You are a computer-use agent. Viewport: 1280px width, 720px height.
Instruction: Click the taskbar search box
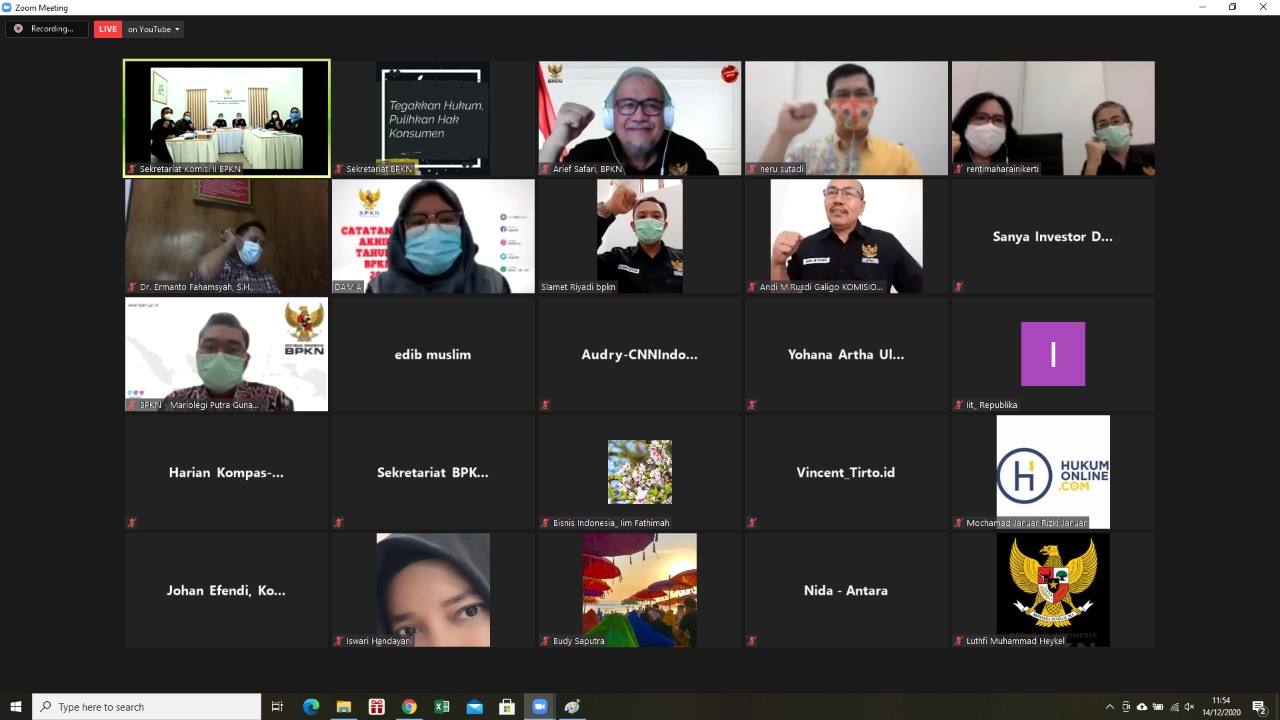pos(147,707)
